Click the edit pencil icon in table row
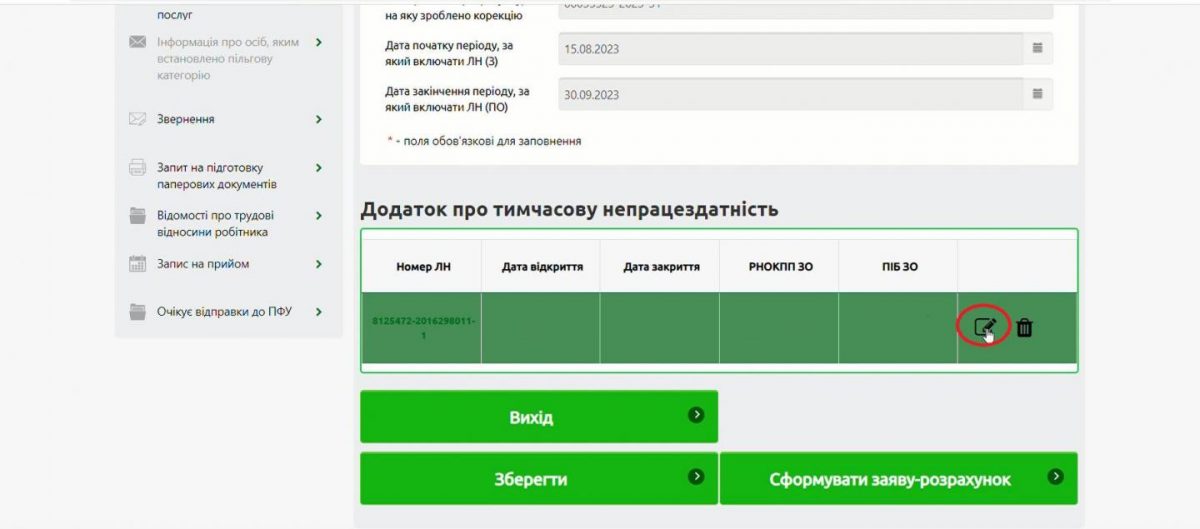 984,326
